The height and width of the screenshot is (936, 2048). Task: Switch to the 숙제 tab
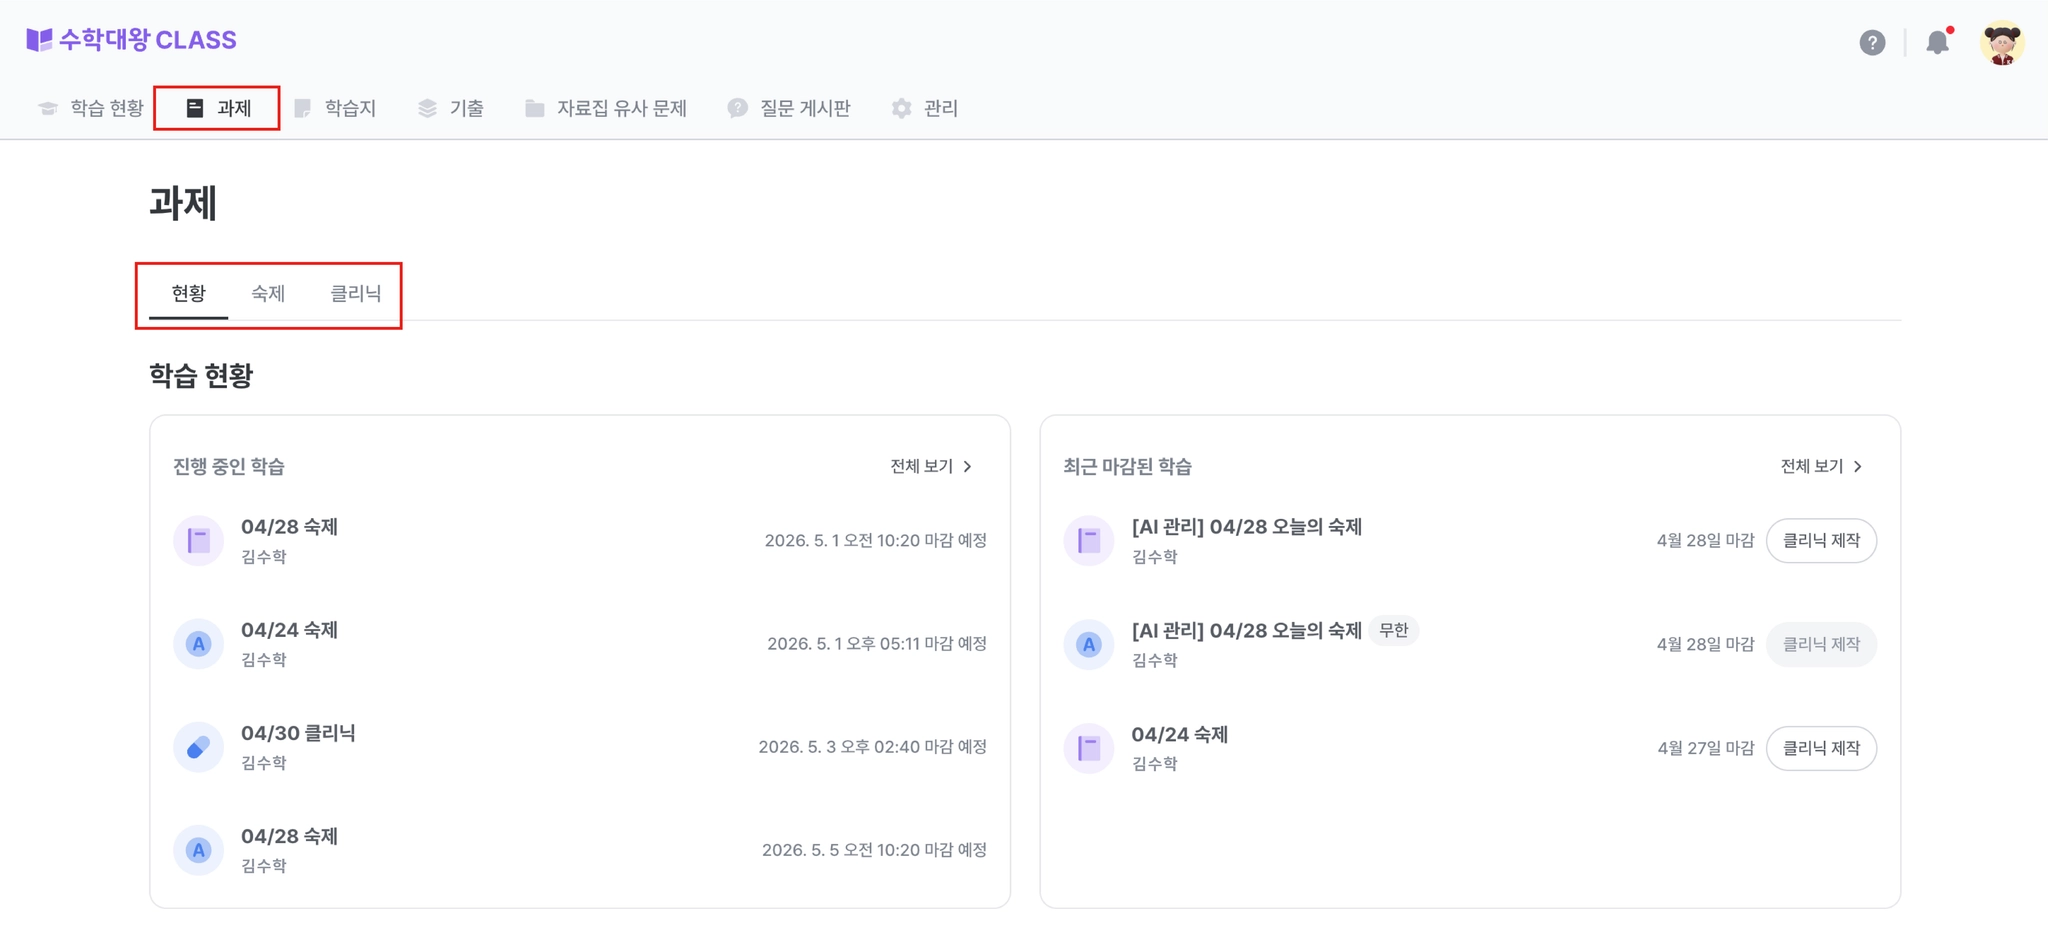[268, 293]
